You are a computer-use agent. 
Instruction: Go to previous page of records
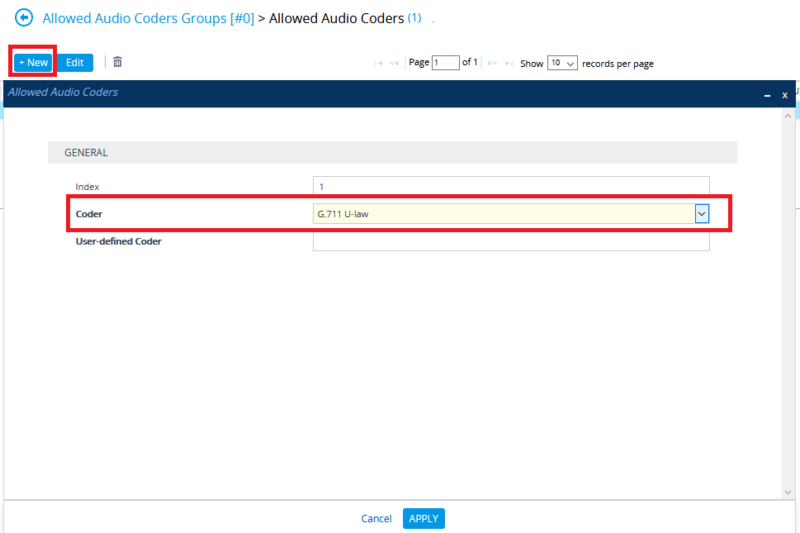click(395, 63)
